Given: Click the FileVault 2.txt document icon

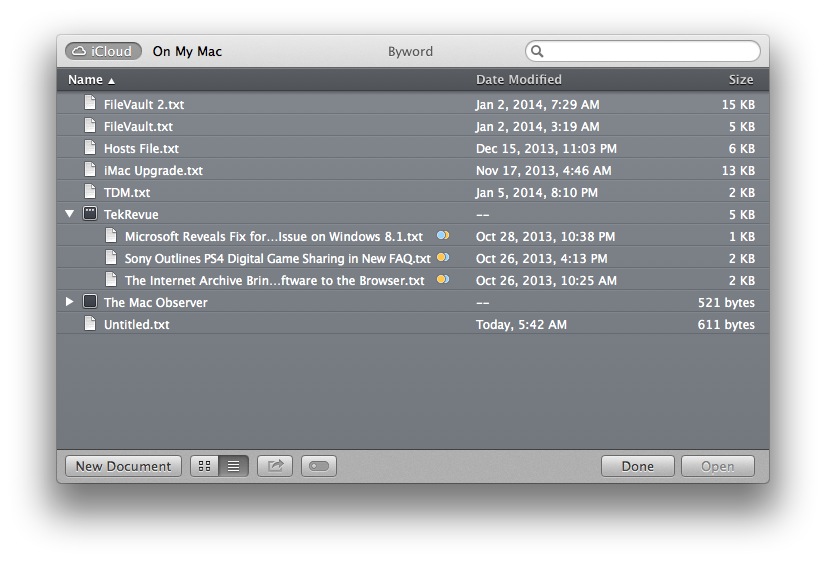Looking at the screenshot, I should (x=90, y=103).
